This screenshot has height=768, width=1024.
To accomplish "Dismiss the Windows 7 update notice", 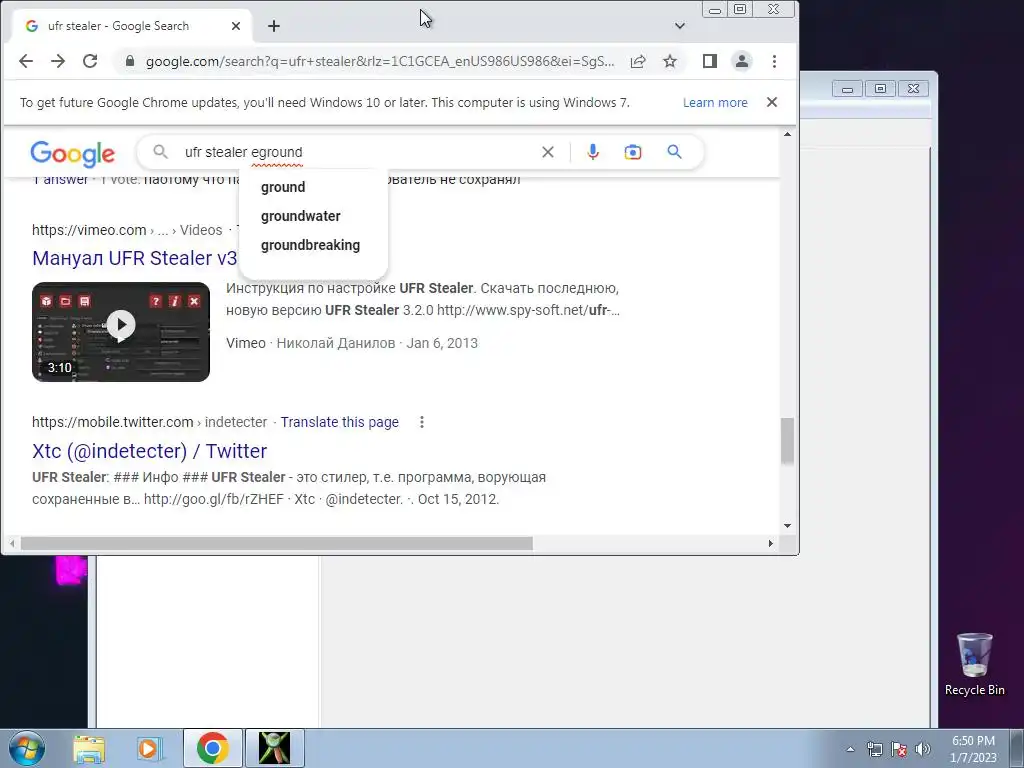I will (x=772, y=102).
